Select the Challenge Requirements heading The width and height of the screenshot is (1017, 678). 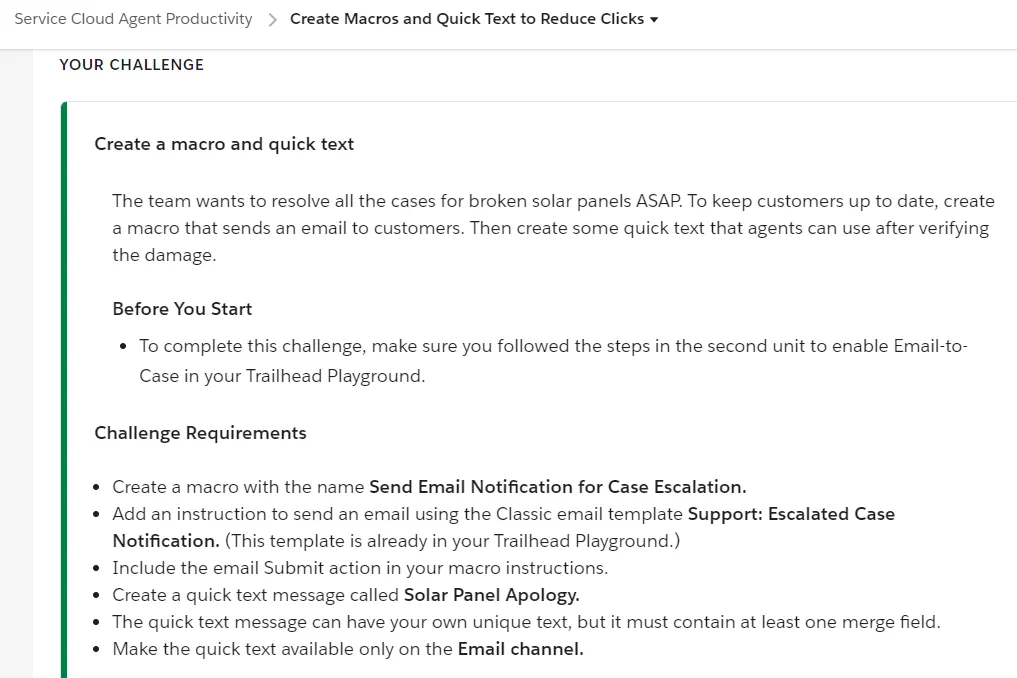click(200, 432)
